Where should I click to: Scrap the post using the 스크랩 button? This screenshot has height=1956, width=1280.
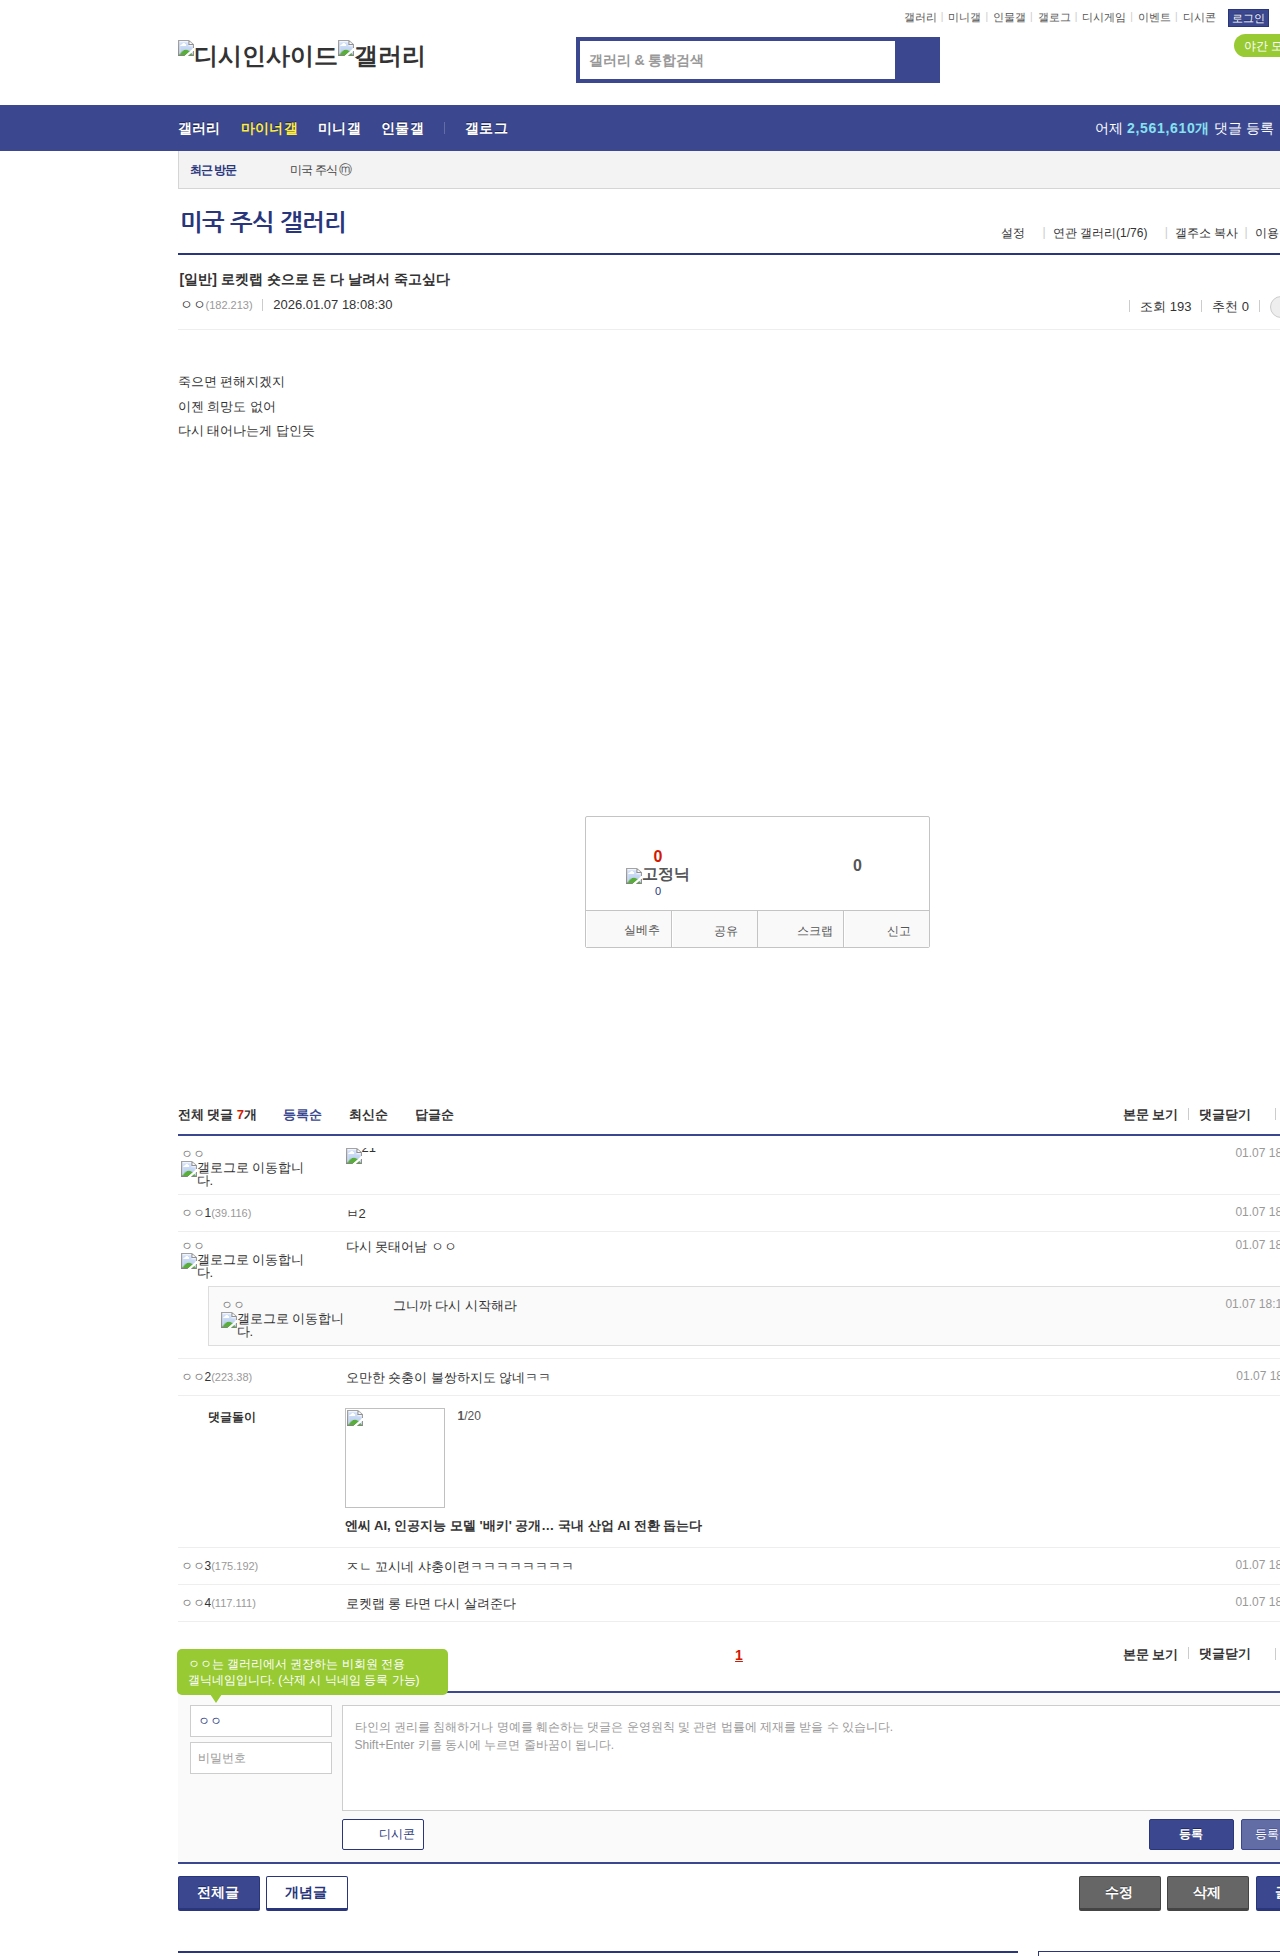[801, 930]
